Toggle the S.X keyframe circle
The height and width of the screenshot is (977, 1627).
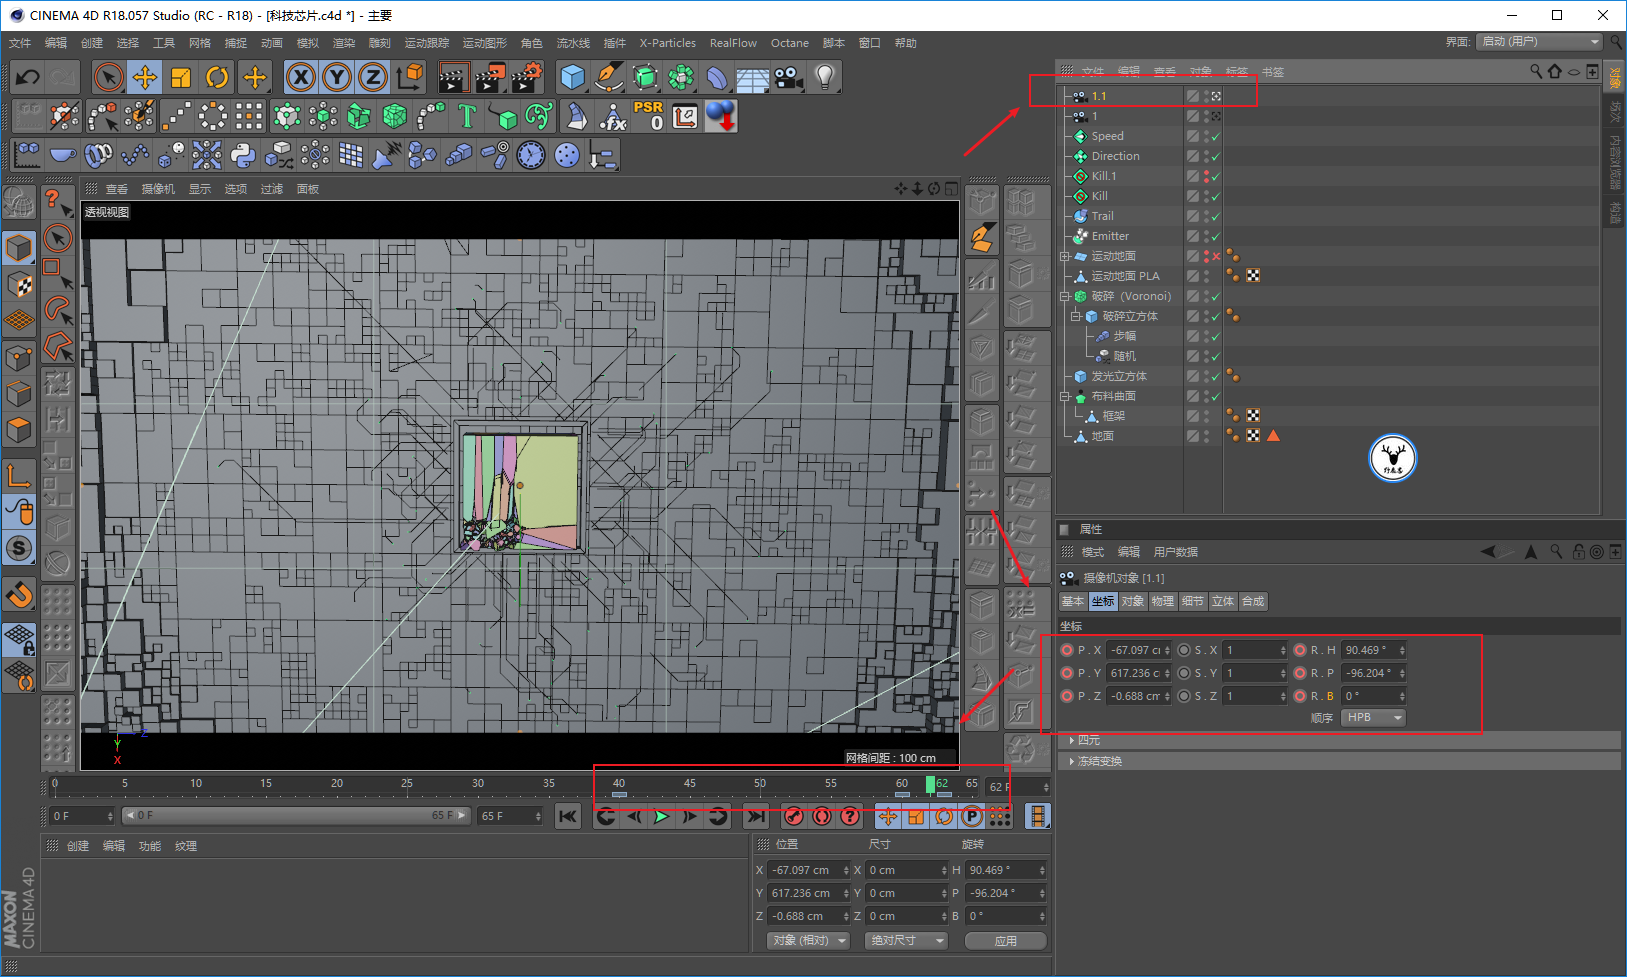(1184, 650)
